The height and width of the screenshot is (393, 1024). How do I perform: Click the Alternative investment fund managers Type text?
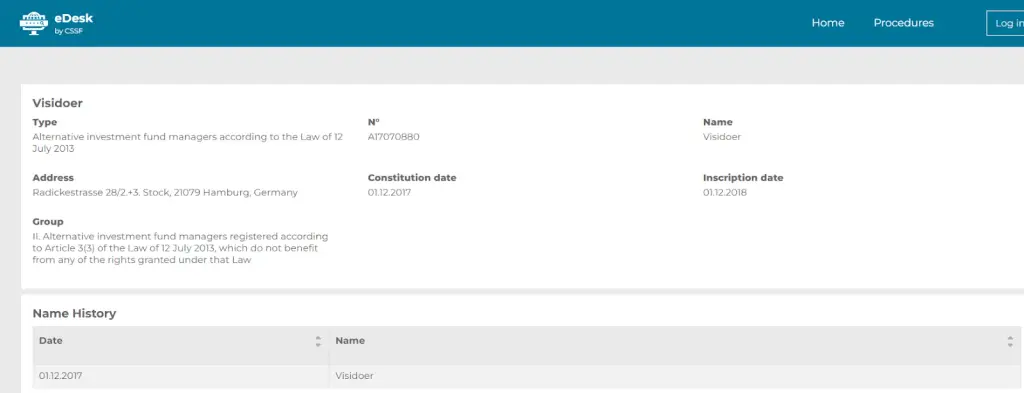coord(187,143)
